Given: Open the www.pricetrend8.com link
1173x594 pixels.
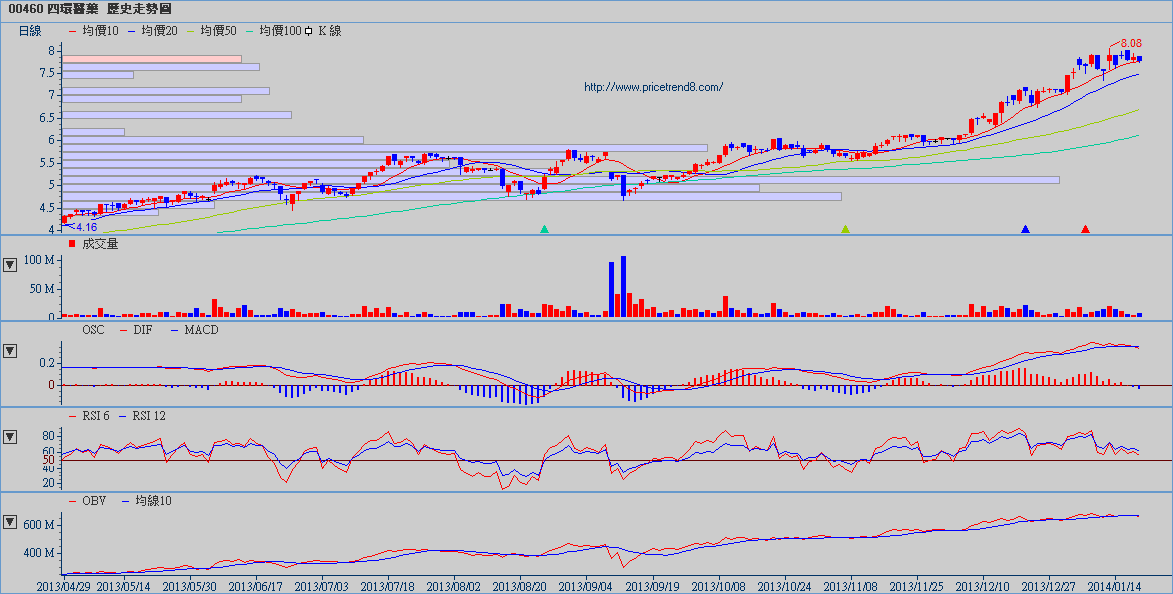Looking at the screenshot, I should click(x=653, y=87).
